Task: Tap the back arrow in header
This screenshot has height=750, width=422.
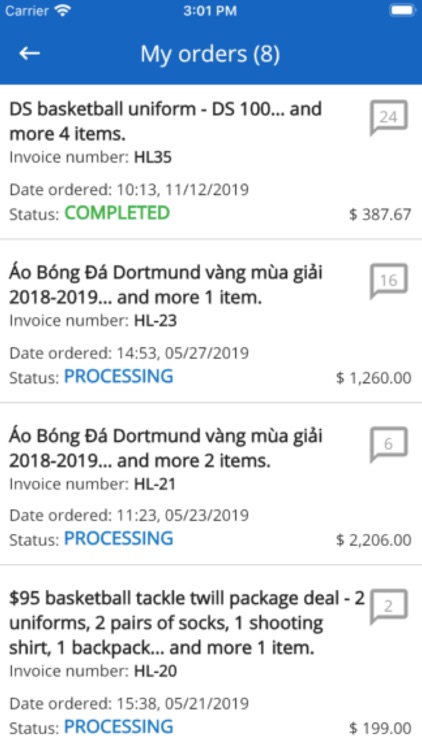Action: point(29,54)
